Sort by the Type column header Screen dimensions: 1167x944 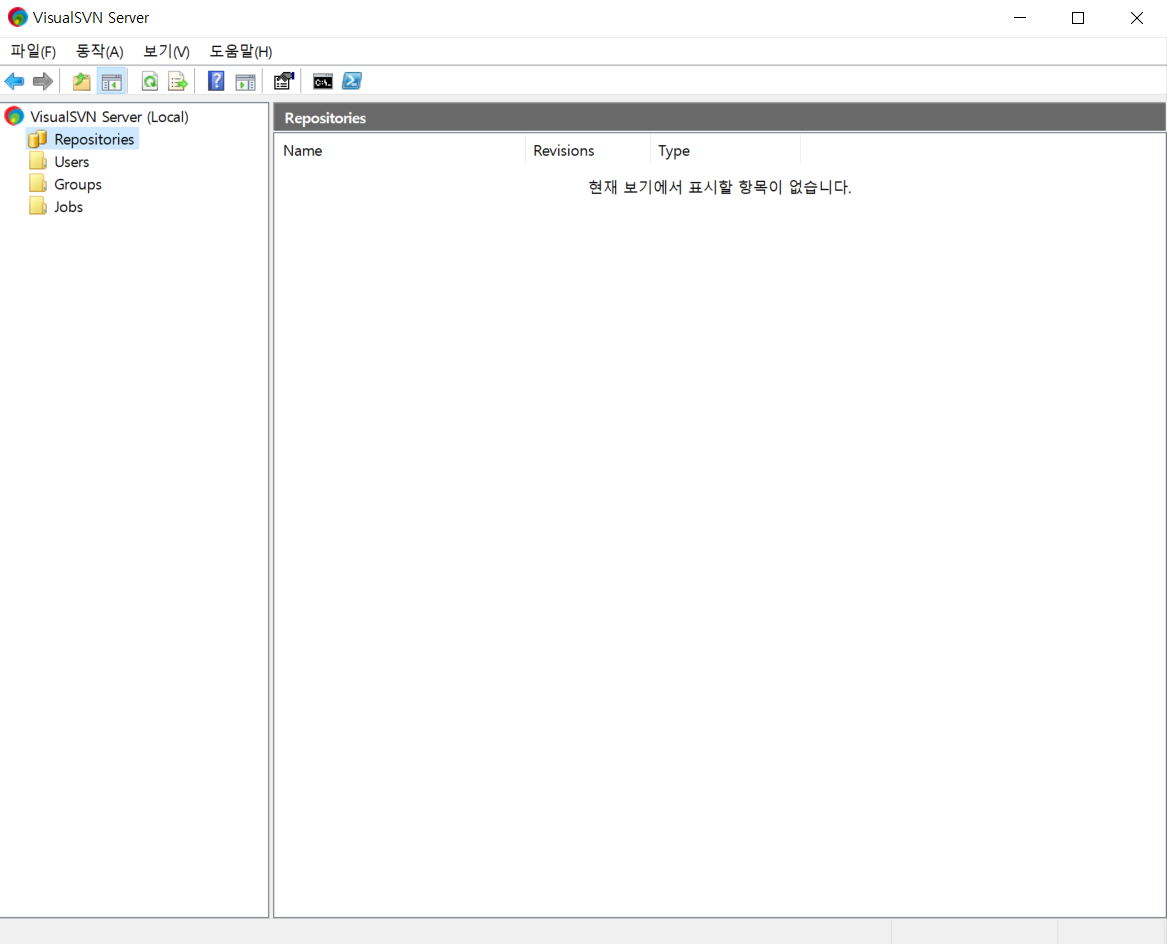click(725, 150)
